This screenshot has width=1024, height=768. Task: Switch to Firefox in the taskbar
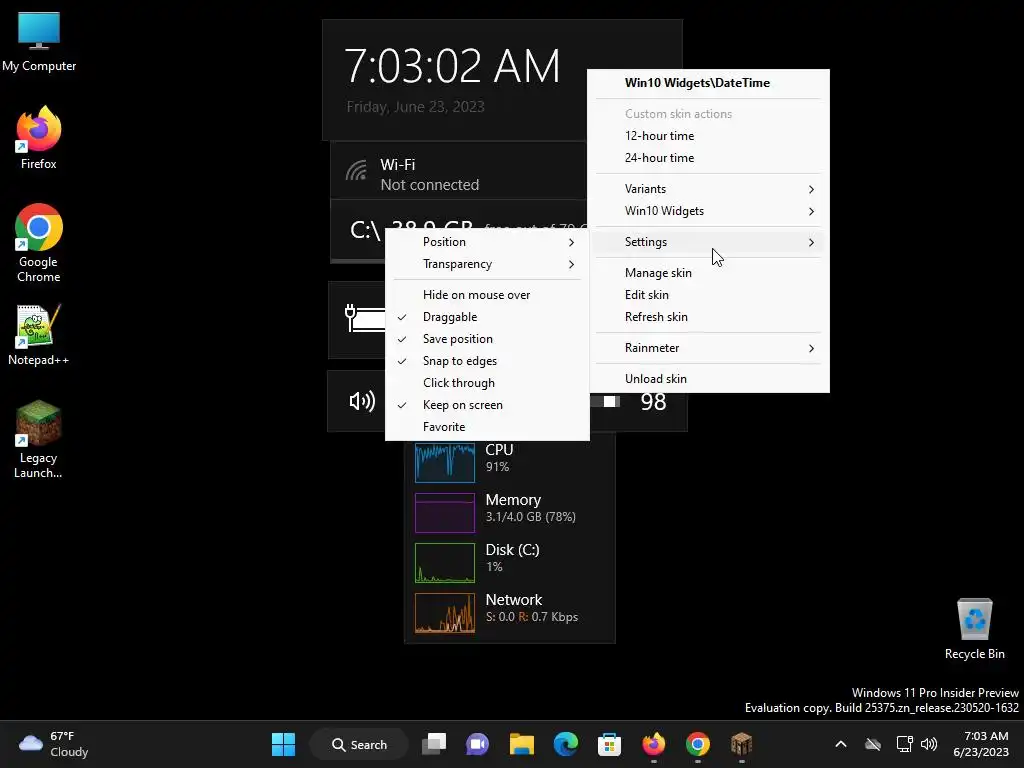point(654,744)
